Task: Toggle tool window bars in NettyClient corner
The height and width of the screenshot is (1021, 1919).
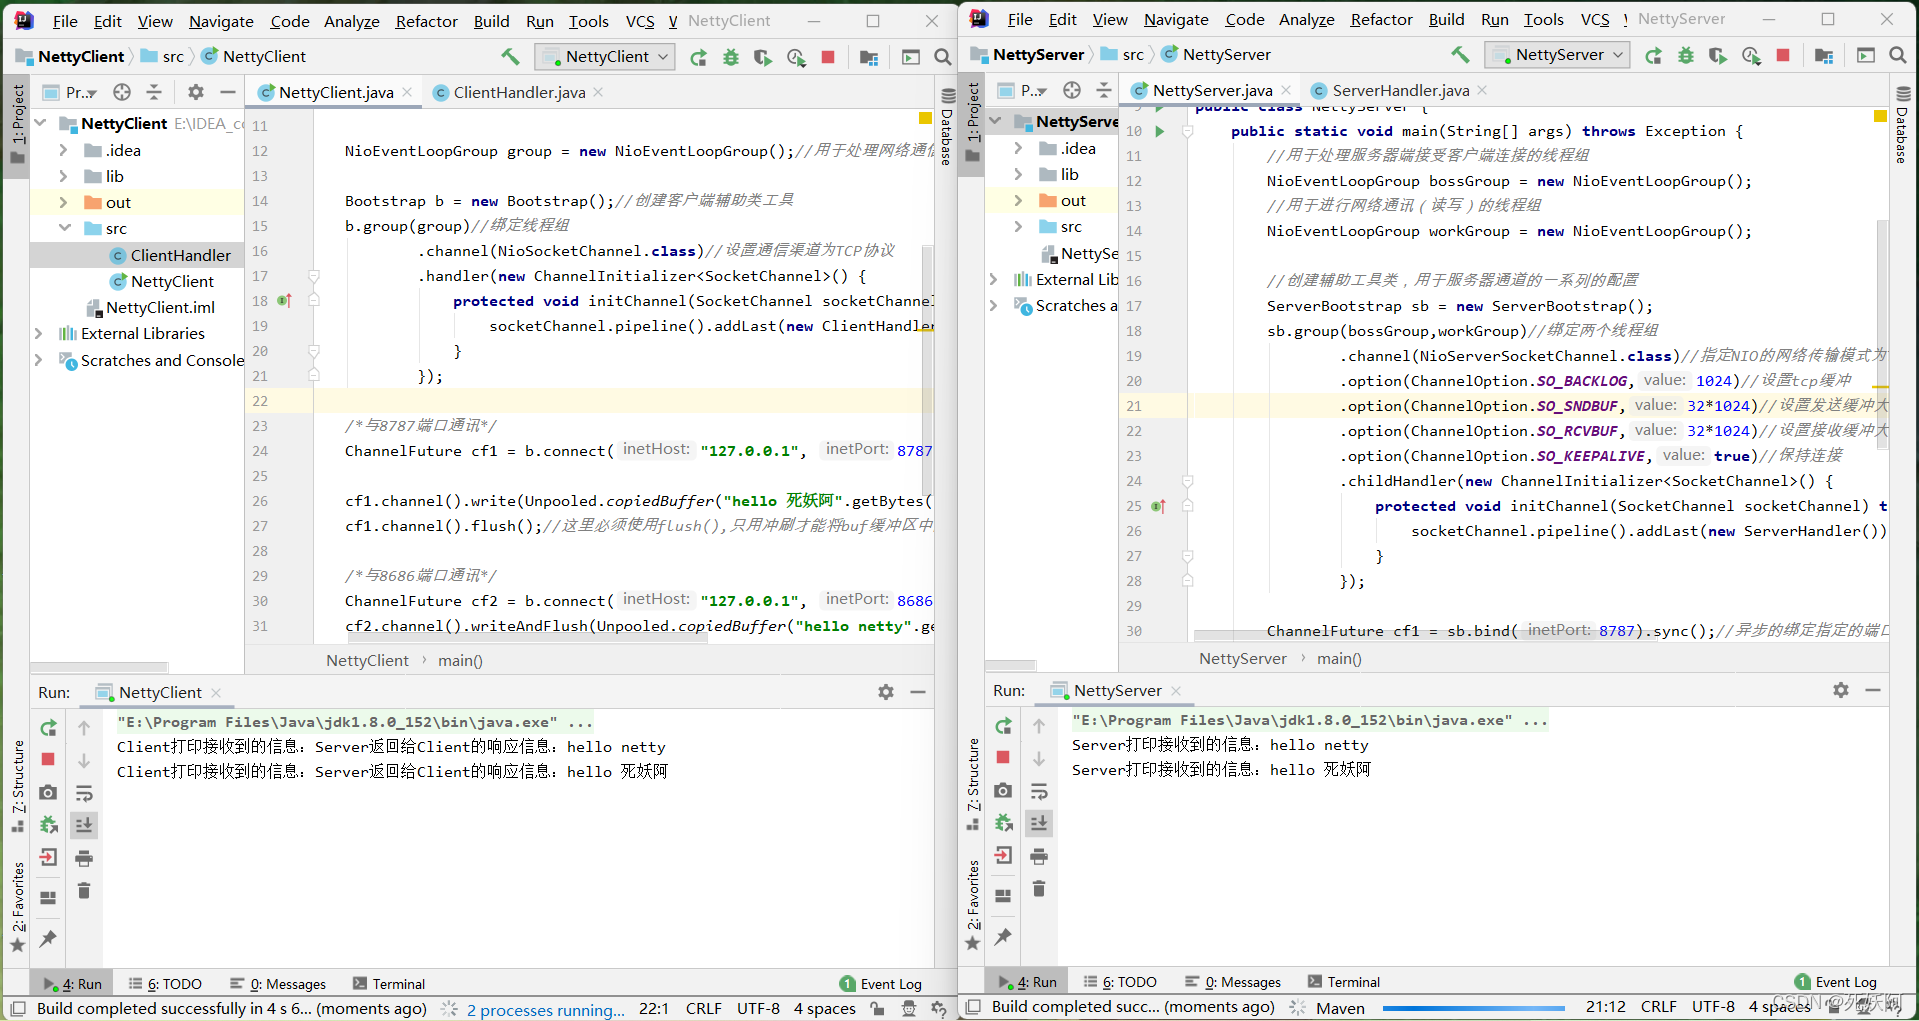Action: pos(16,1008)
